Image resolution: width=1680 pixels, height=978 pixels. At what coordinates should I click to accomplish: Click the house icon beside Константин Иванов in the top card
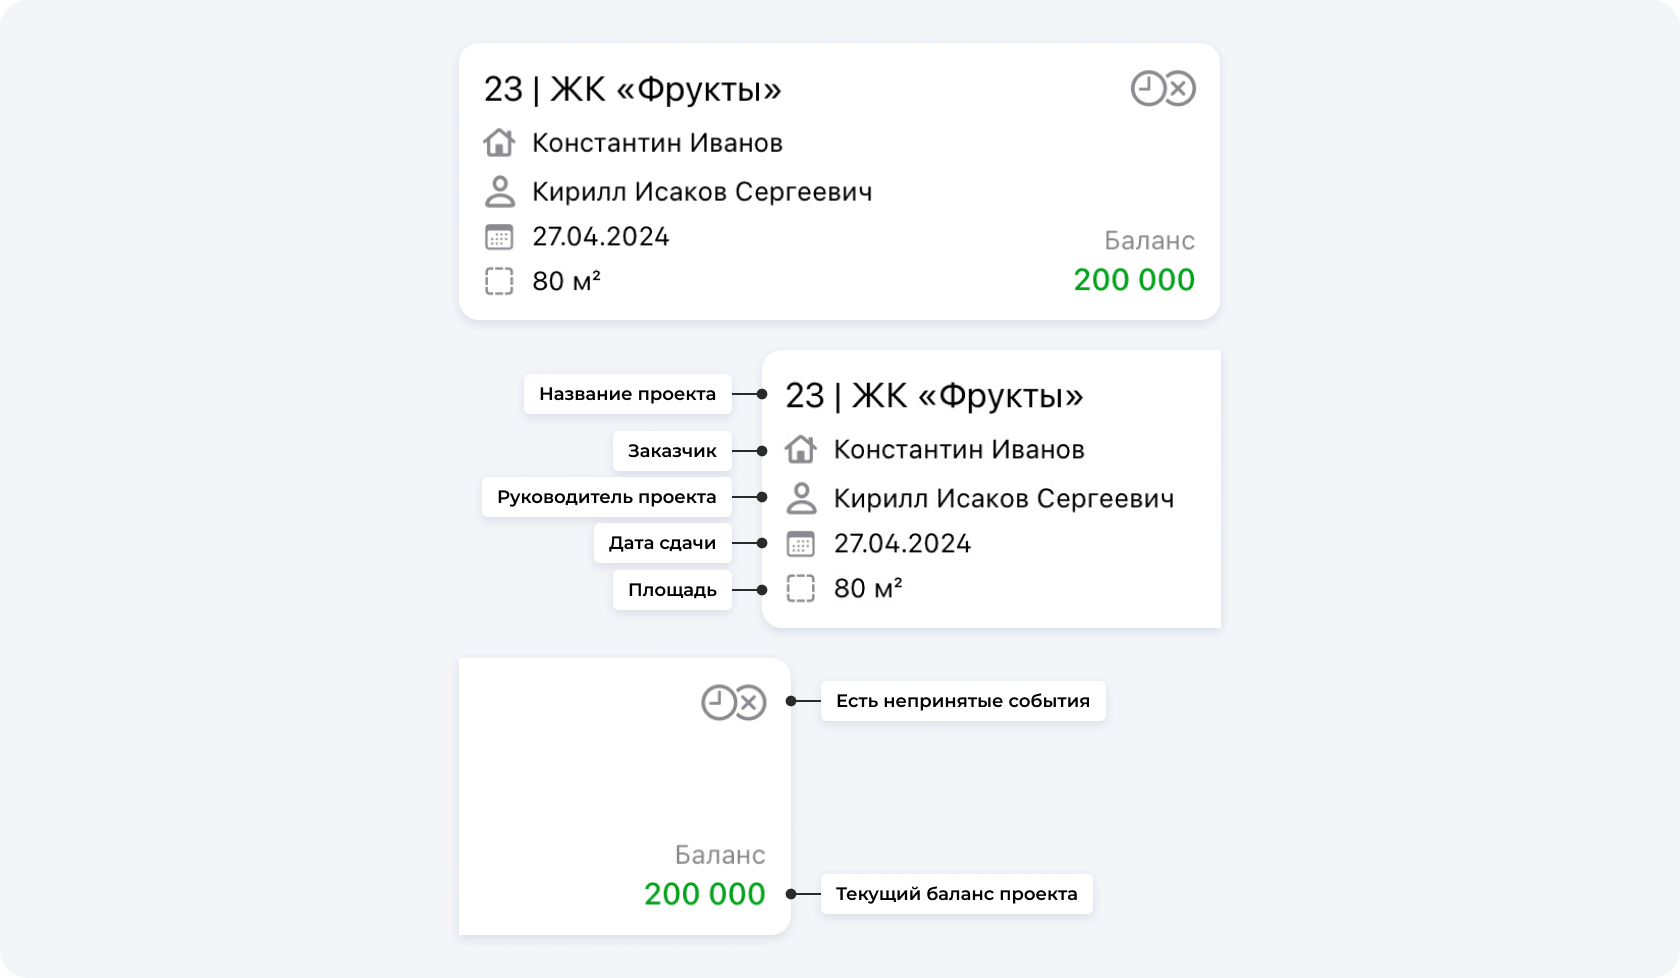(499, 143)
